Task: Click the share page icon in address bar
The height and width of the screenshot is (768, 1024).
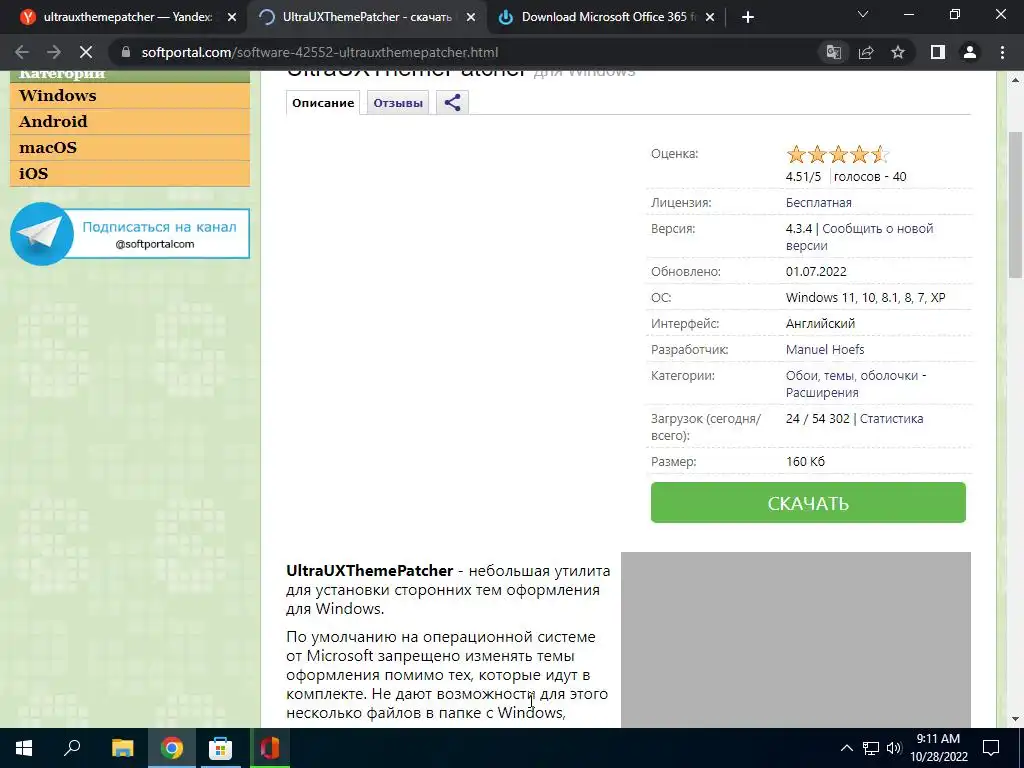Action: pos(866,52)
